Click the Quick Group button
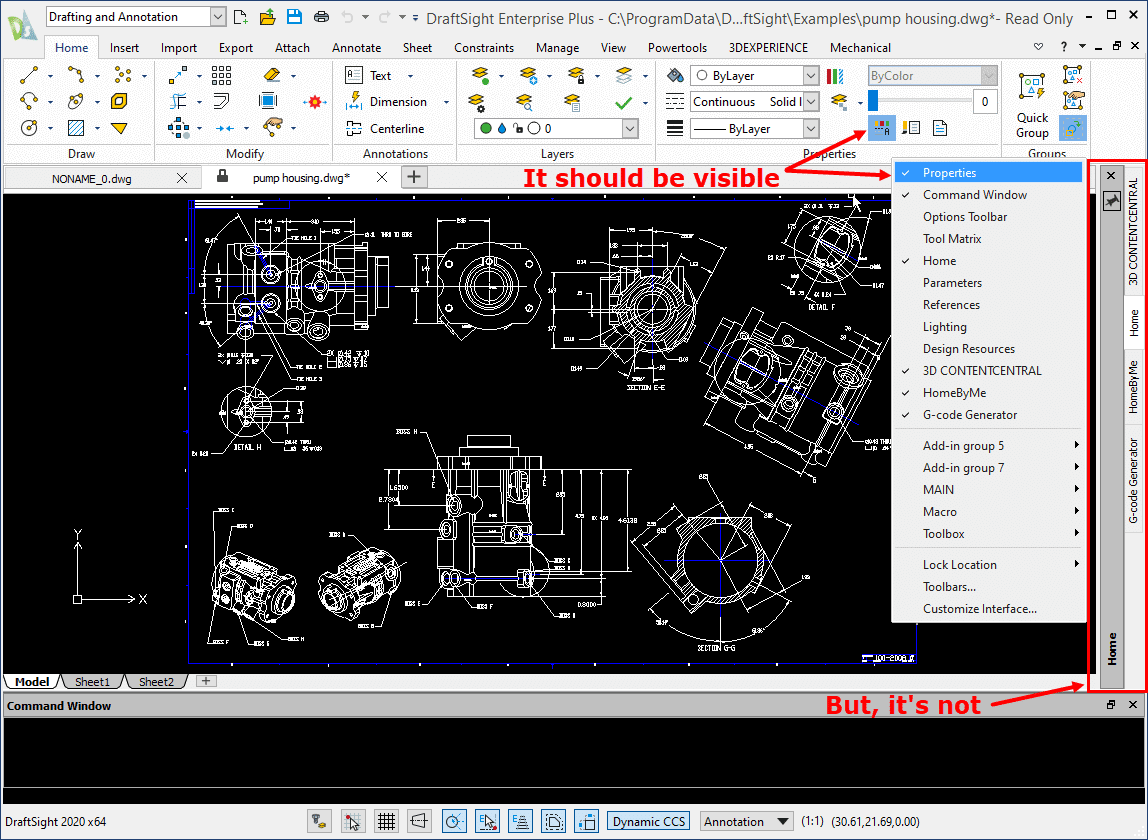 (x=1032, y=106)
